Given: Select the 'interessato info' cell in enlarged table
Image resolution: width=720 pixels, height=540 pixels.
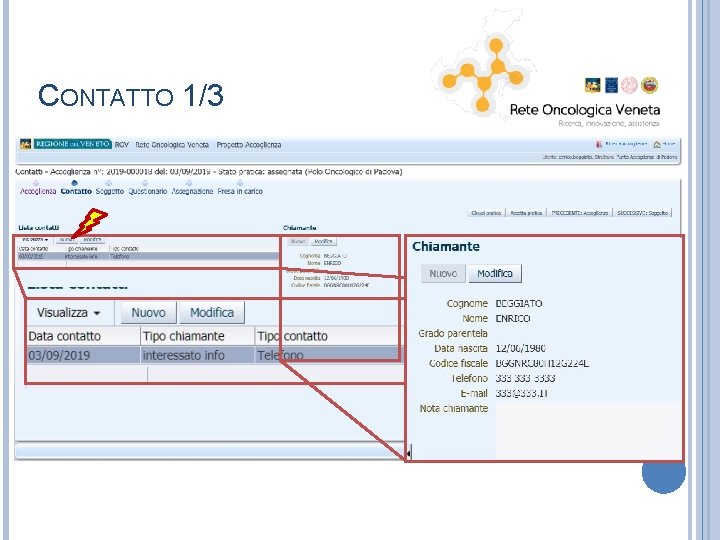Looking at the screenshot, I should tap(197, 355).
